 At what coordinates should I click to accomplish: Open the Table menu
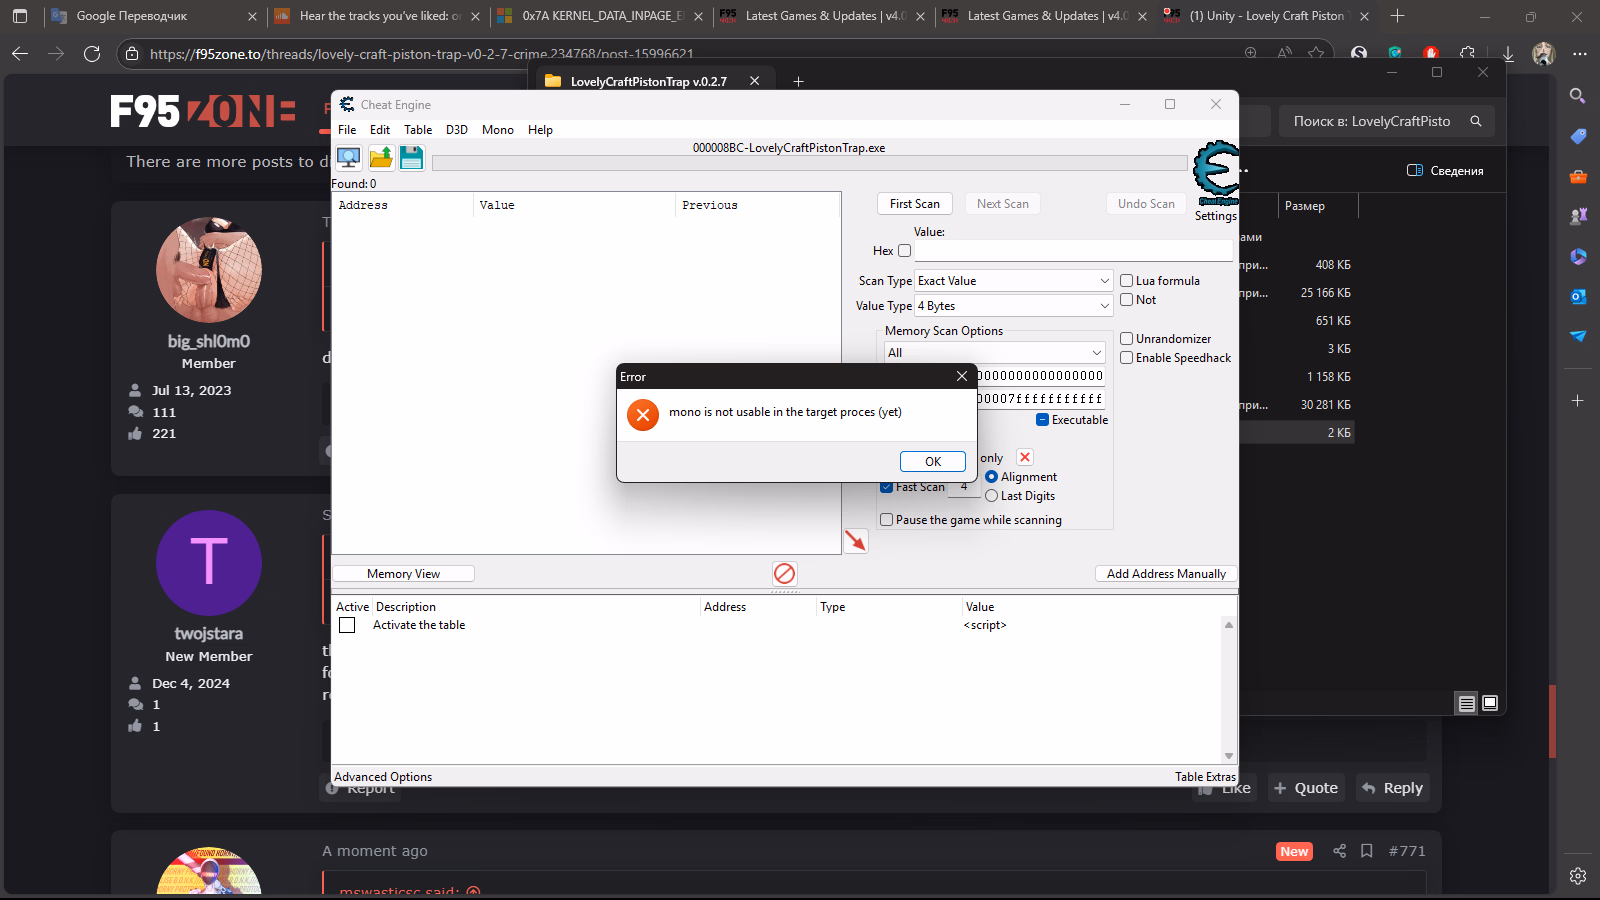pyautogui.click(x=418, y=130)
